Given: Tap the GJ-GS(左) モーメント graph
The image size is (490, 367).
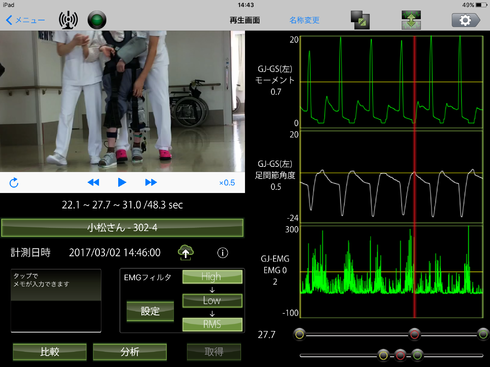Looking at the screenshot, I should click(392, 82).
